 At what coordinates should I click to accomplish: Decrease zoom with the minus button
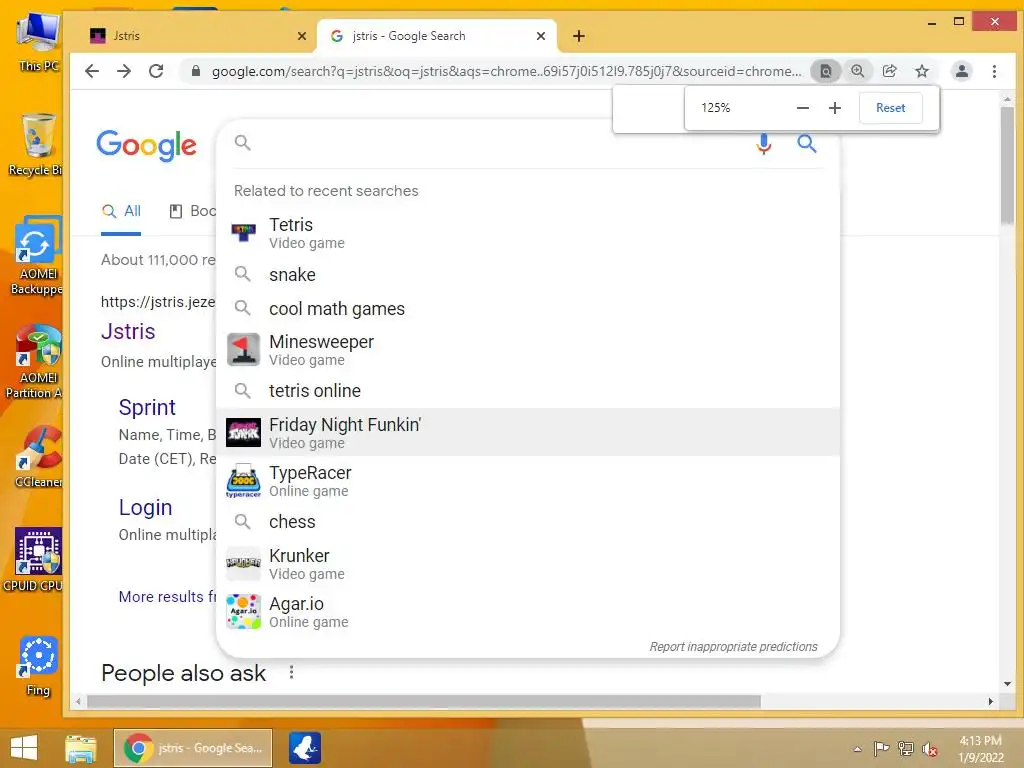point(803,108)
